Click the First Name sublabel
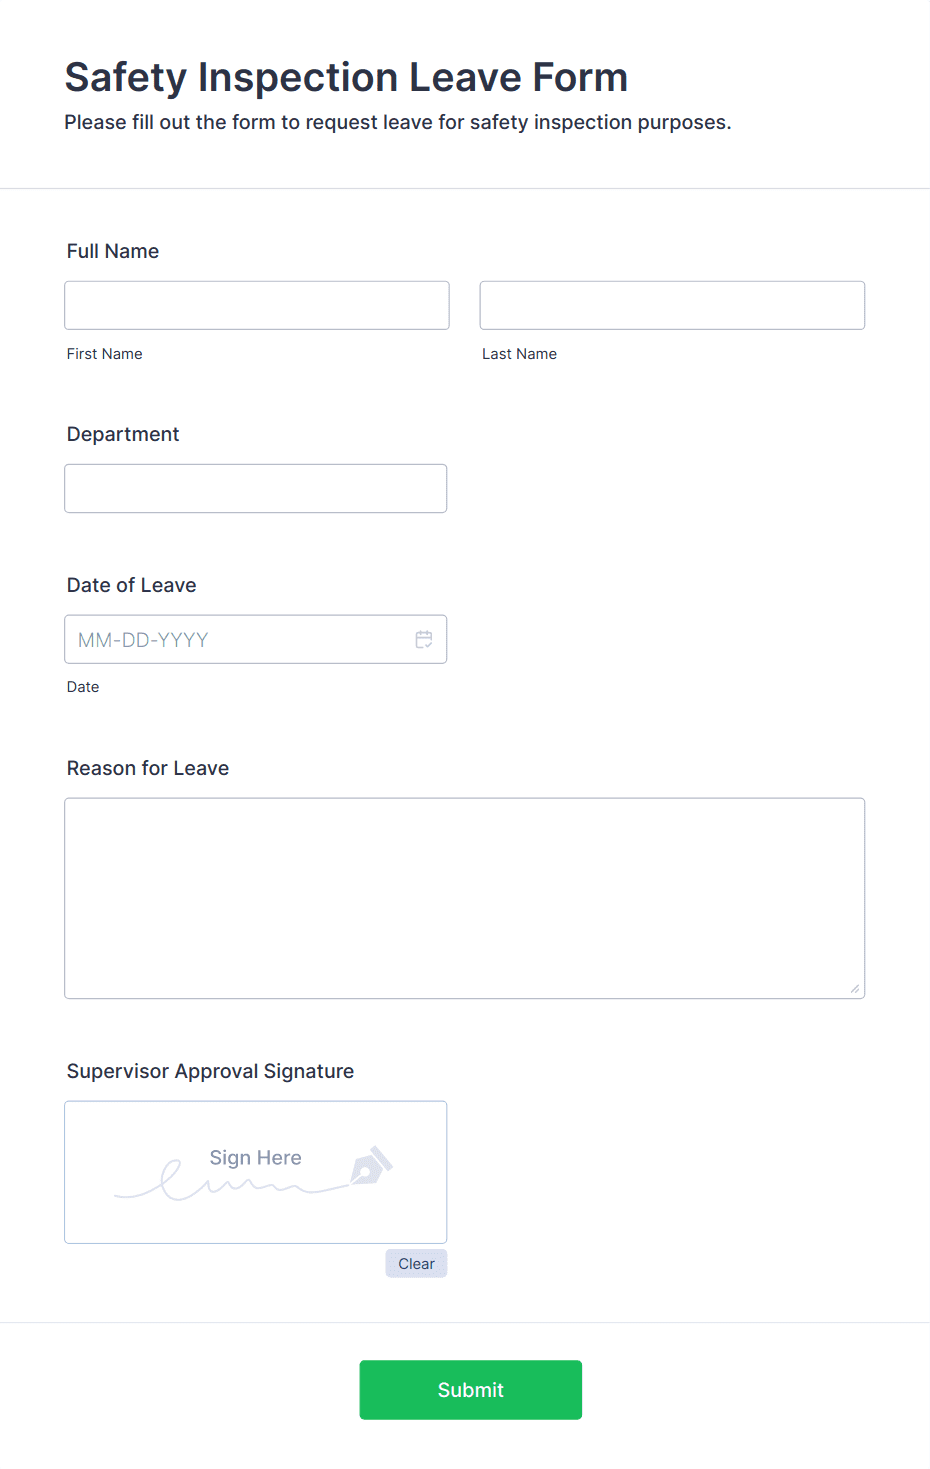This screenshot has height=1469, width=930. pyautogui.click(x=105, y=354)
